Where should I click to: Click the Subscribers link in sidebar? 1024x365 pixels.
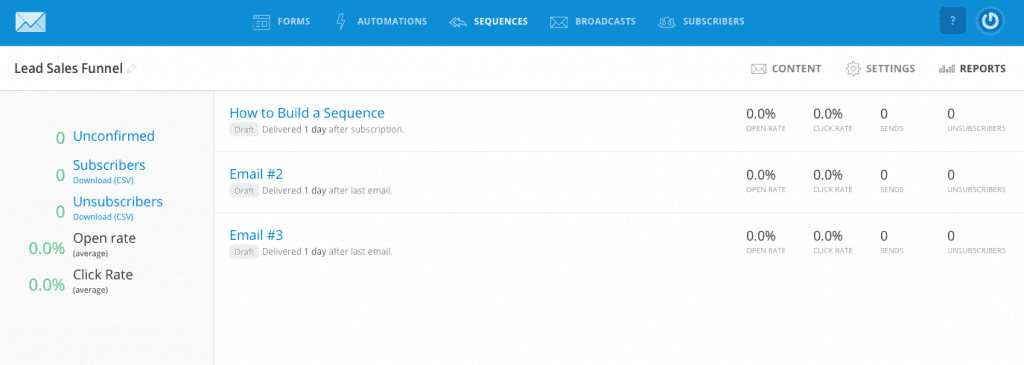coord(109,165)
